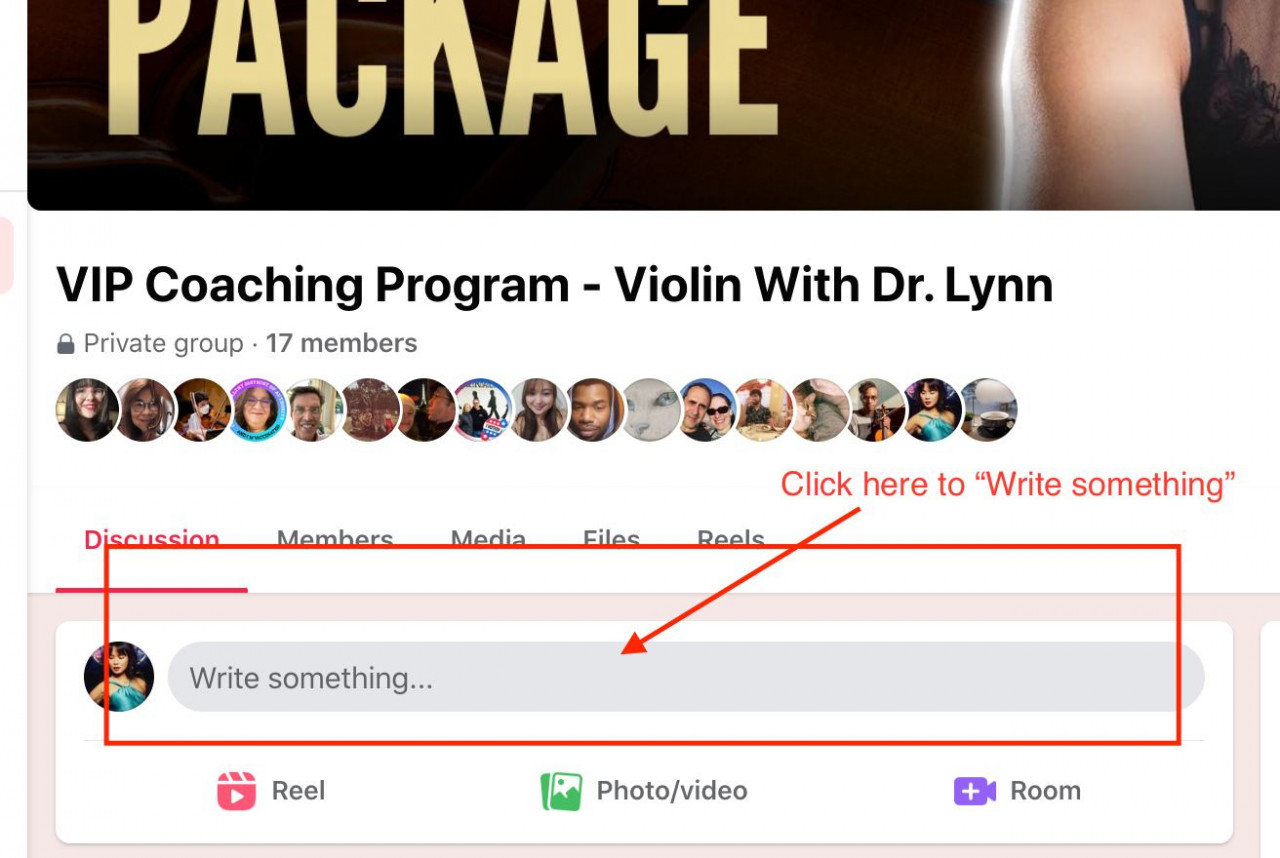Open the Files tab
This screenshot has width=1280, height=858.
tap(611, 541)
